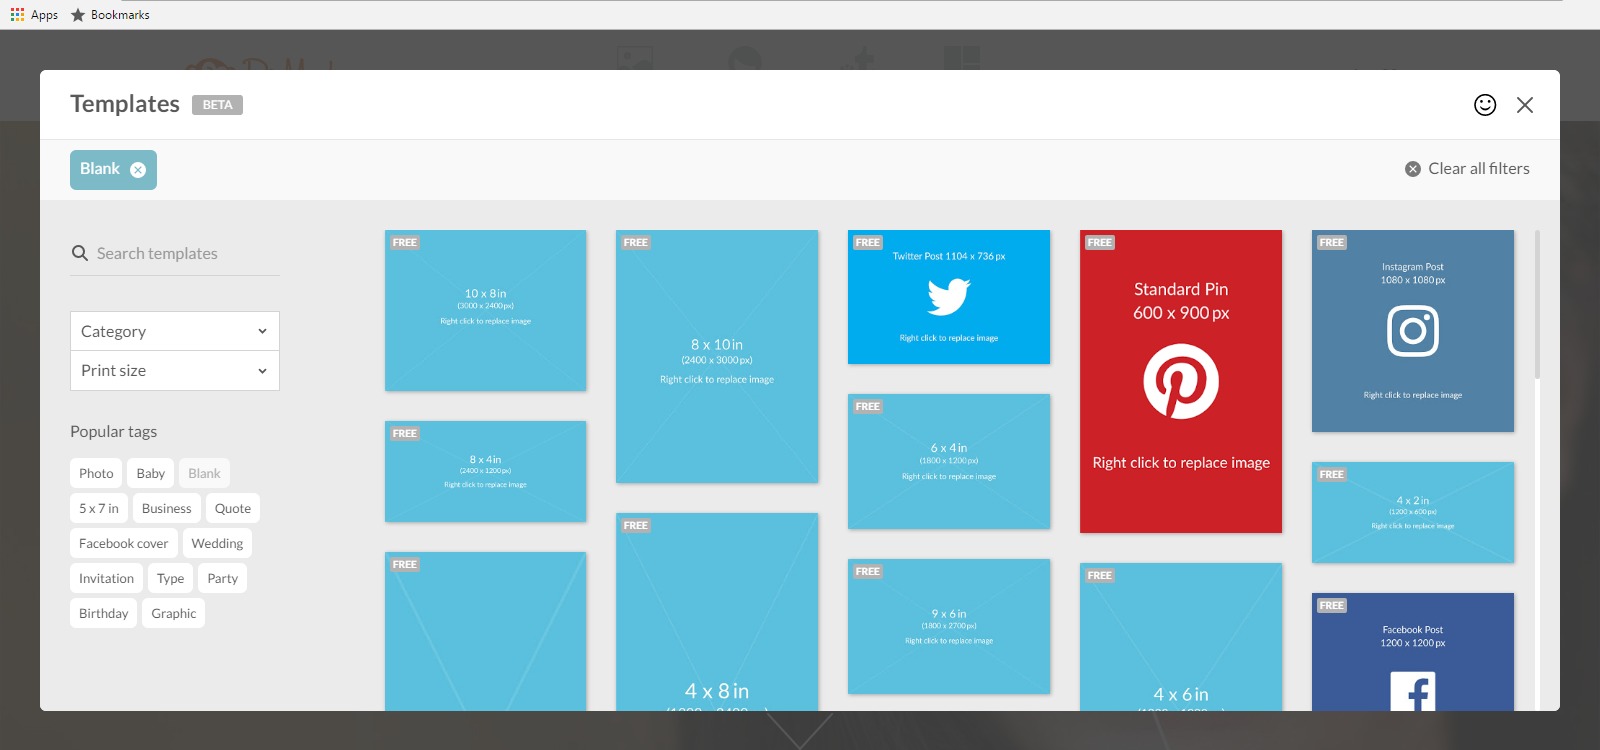Choose the unlabeled blank template below 8 x 4
Viewport: 1600px width, 750px height.
pos(486,631)
